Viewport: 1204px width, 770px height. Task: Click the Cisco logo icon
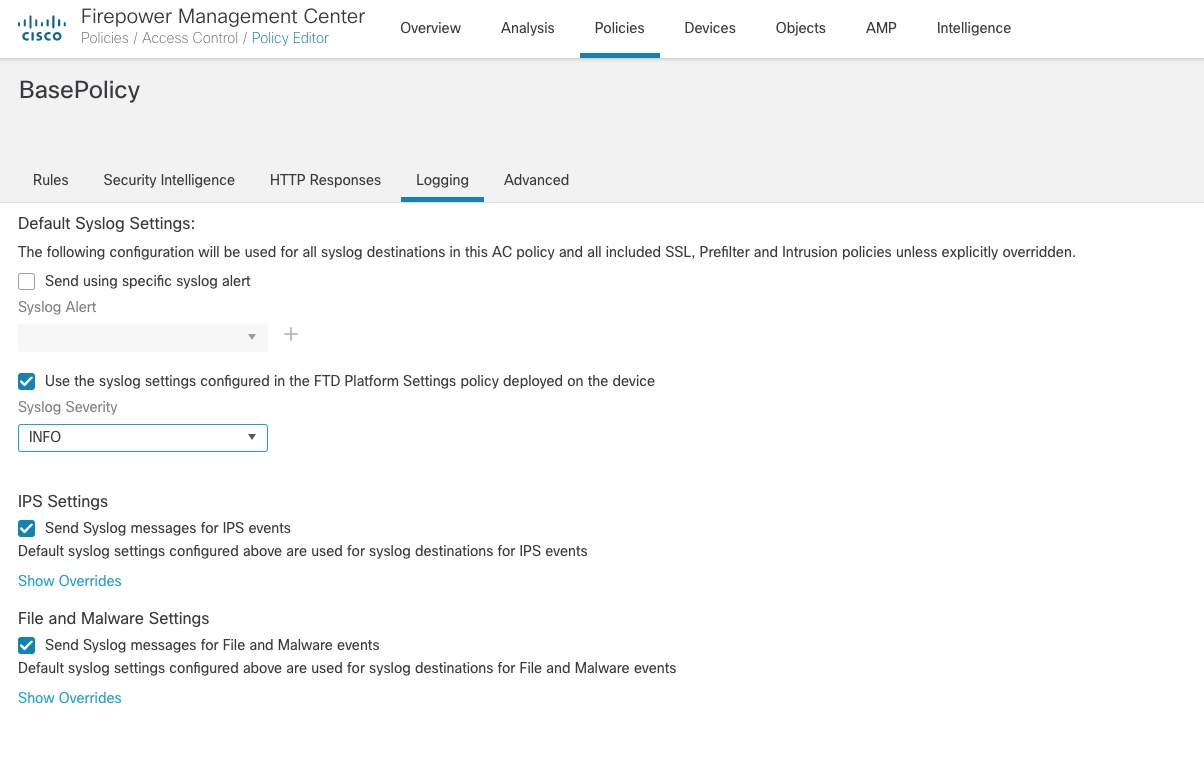coord(41,27)
